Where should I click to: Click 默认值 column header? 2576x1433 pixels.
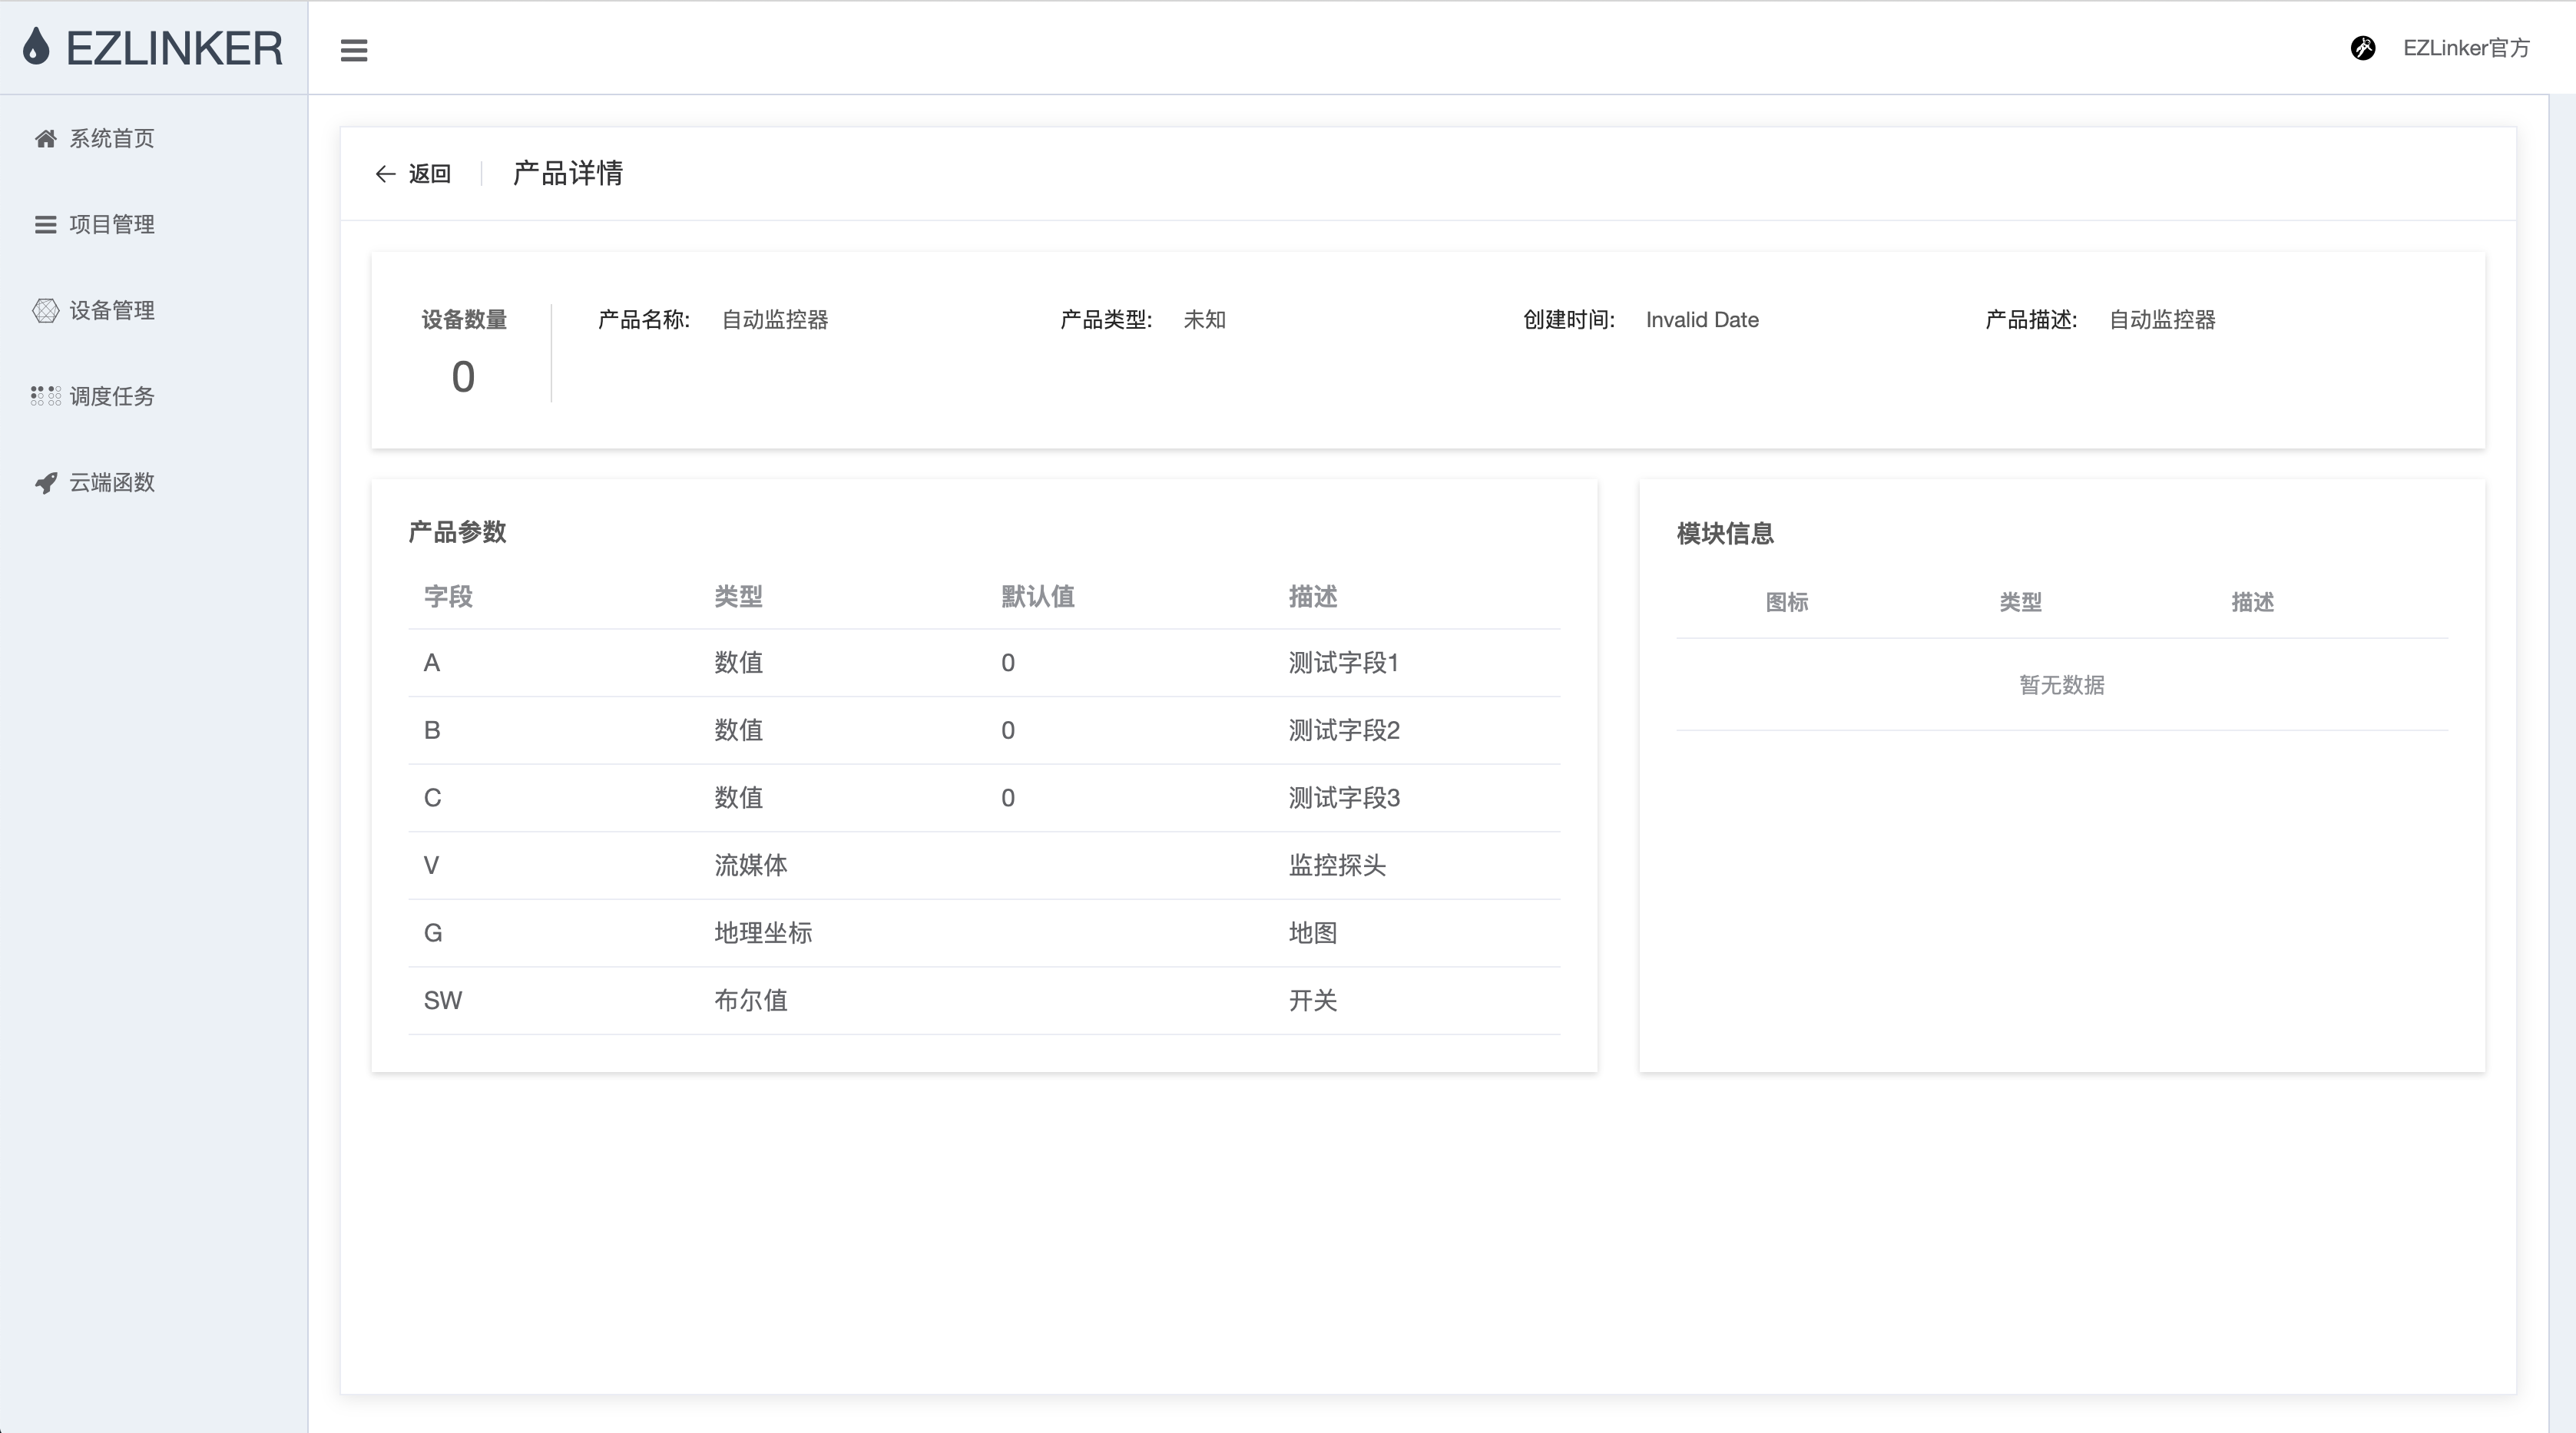pos(1038,597)
